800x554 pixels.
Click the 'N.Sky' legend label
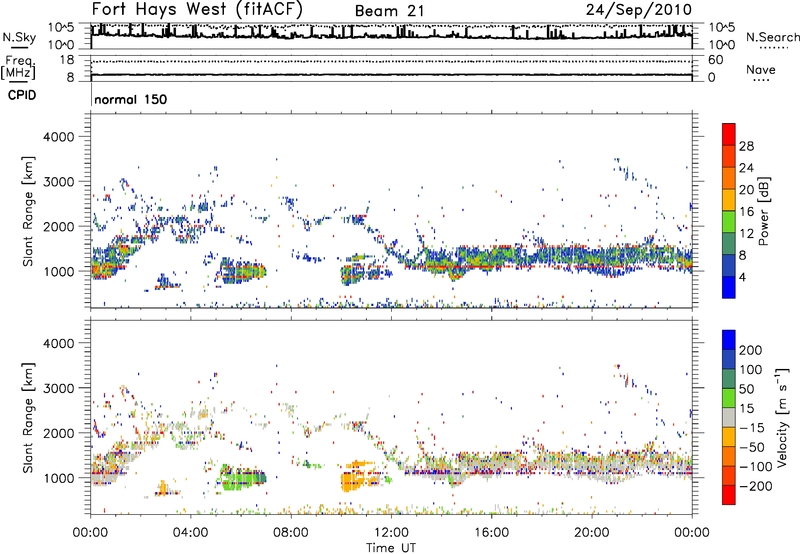(x=19, y=37)
